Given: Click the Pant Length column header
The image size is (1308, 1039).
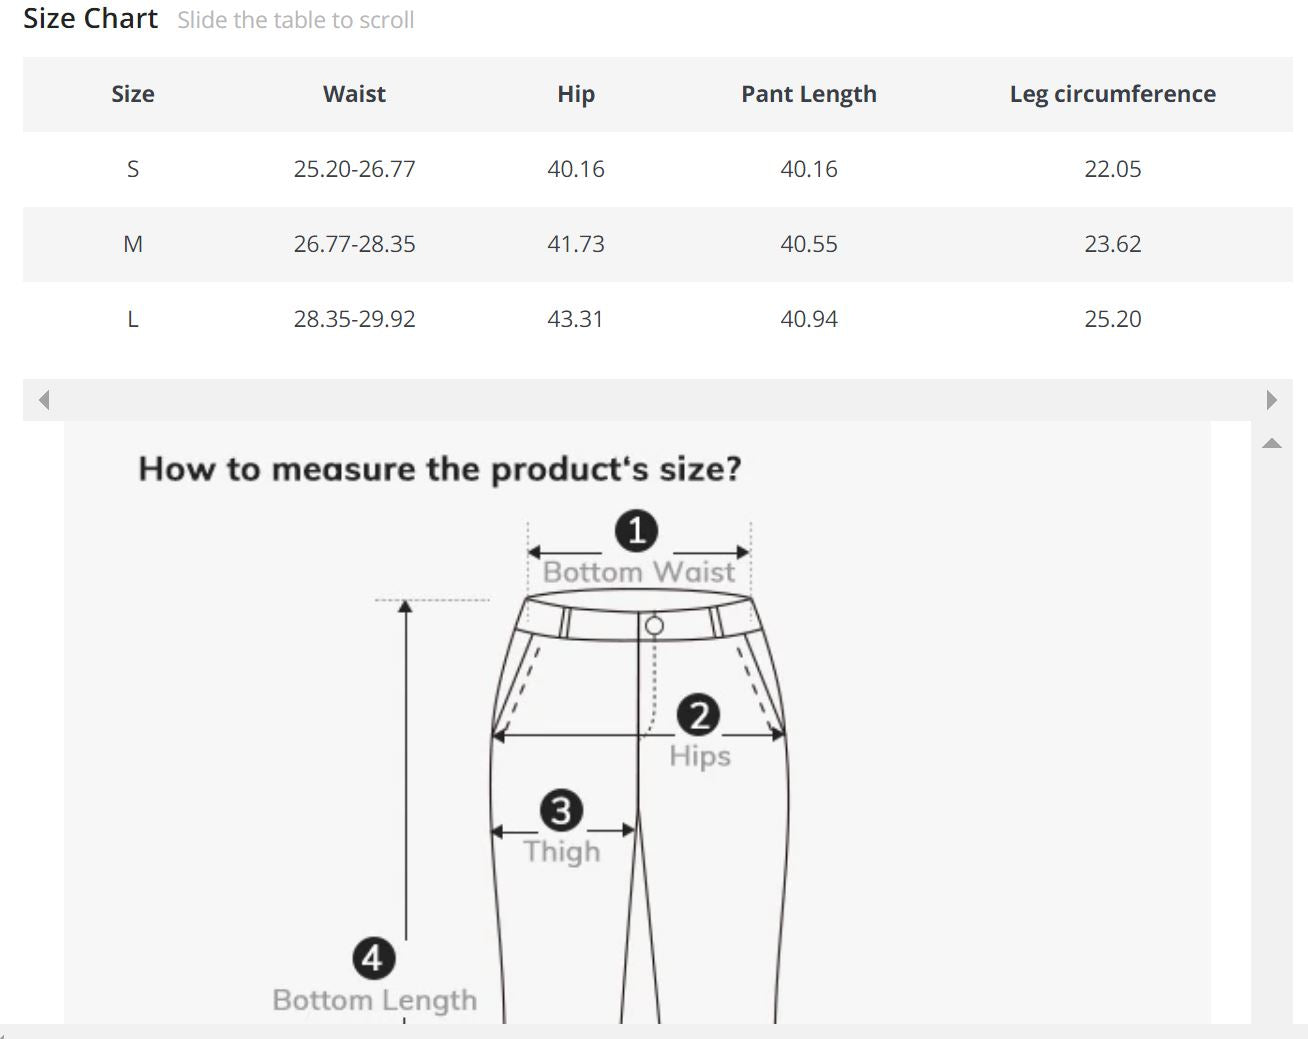Looking at the screenshot, I should coord(808,94).
